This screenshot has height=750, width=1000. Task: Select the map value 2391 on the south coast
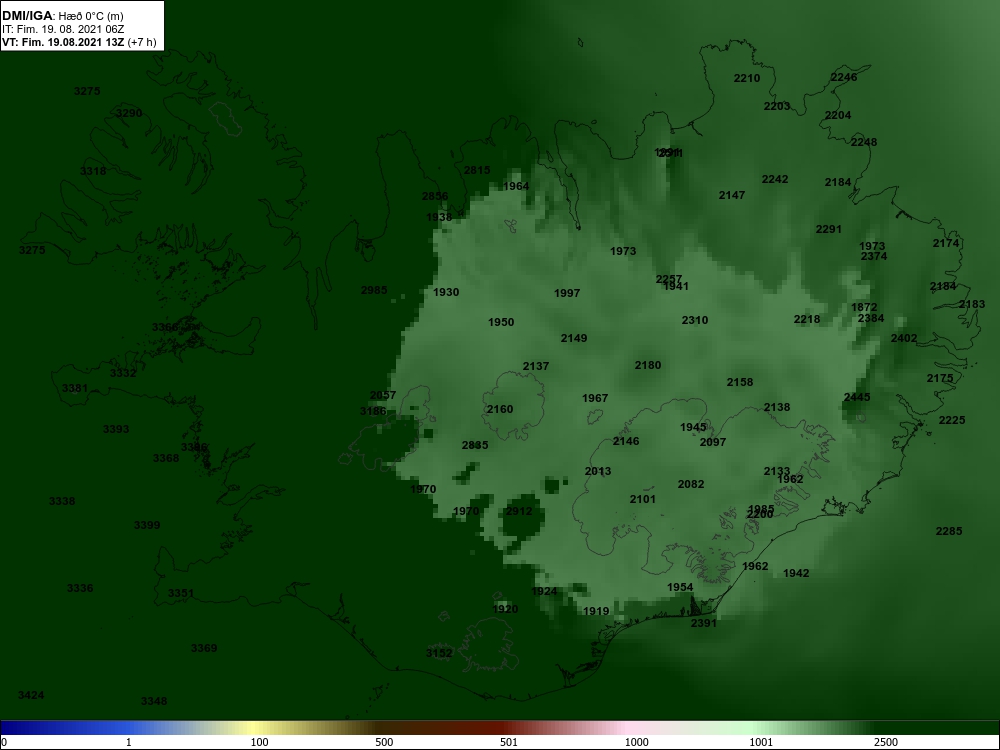tap(703, 623)
